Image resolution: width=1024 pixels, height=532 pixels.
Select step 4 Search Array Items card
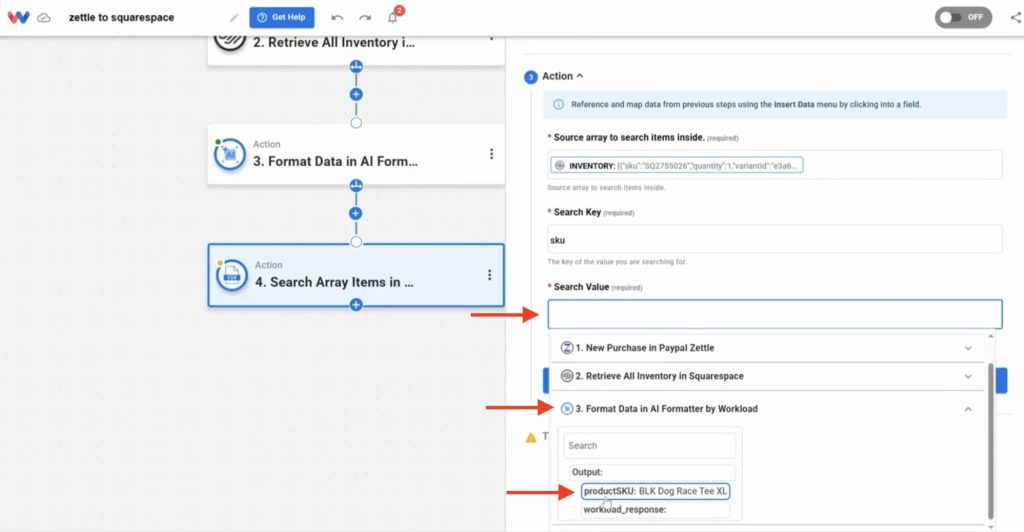(356, 275)
